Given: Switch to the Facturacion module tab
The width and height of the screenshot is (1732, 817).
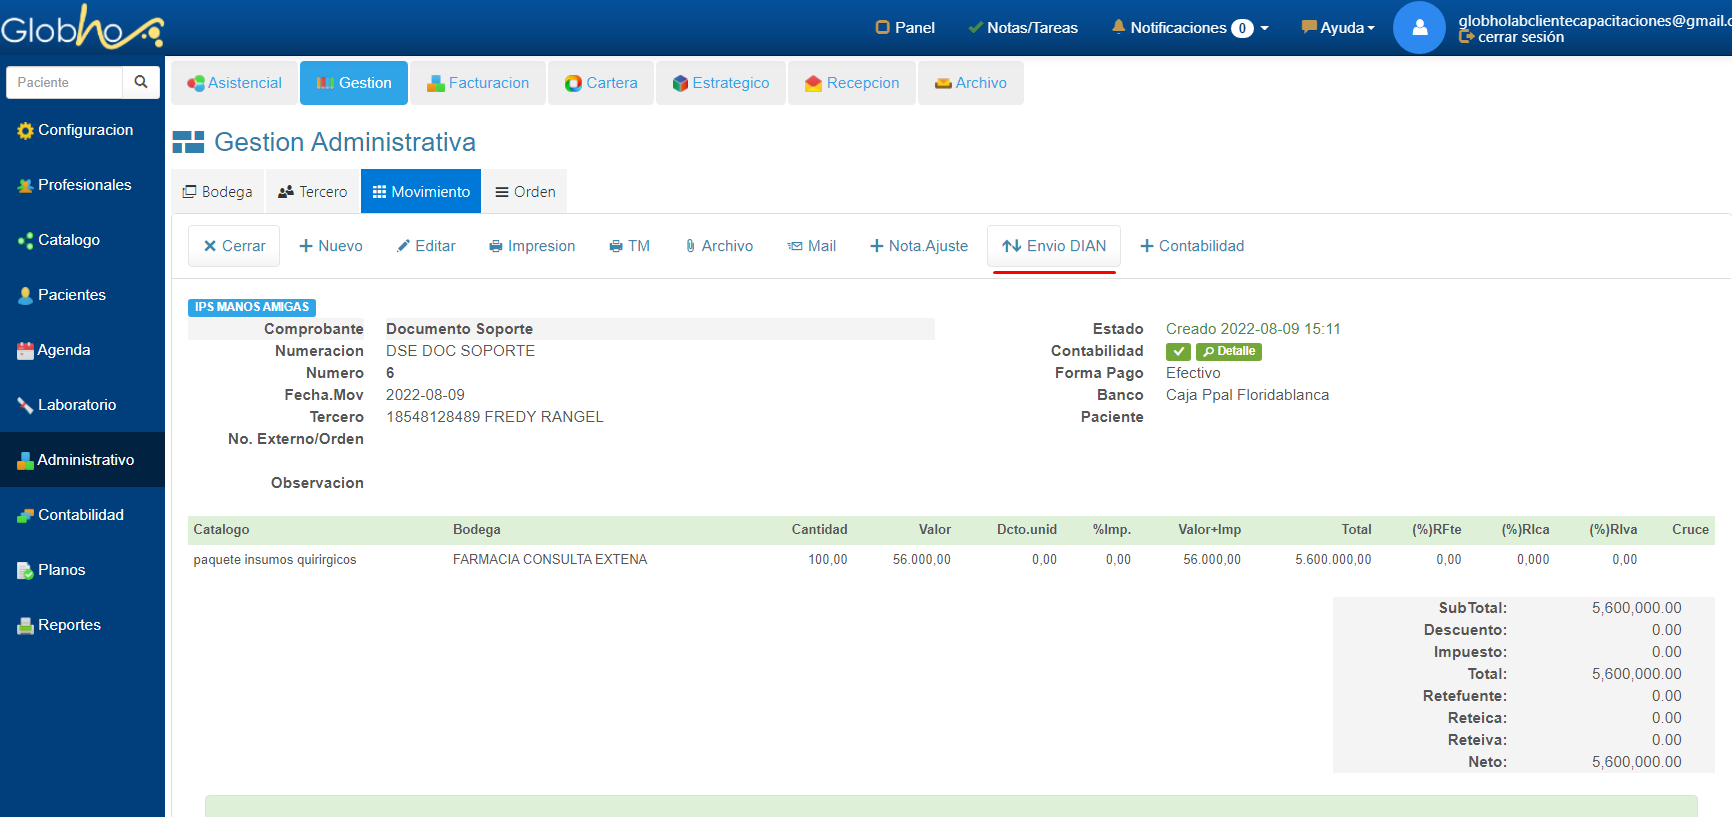Looking at the screenshot, I should pos(478,83).
